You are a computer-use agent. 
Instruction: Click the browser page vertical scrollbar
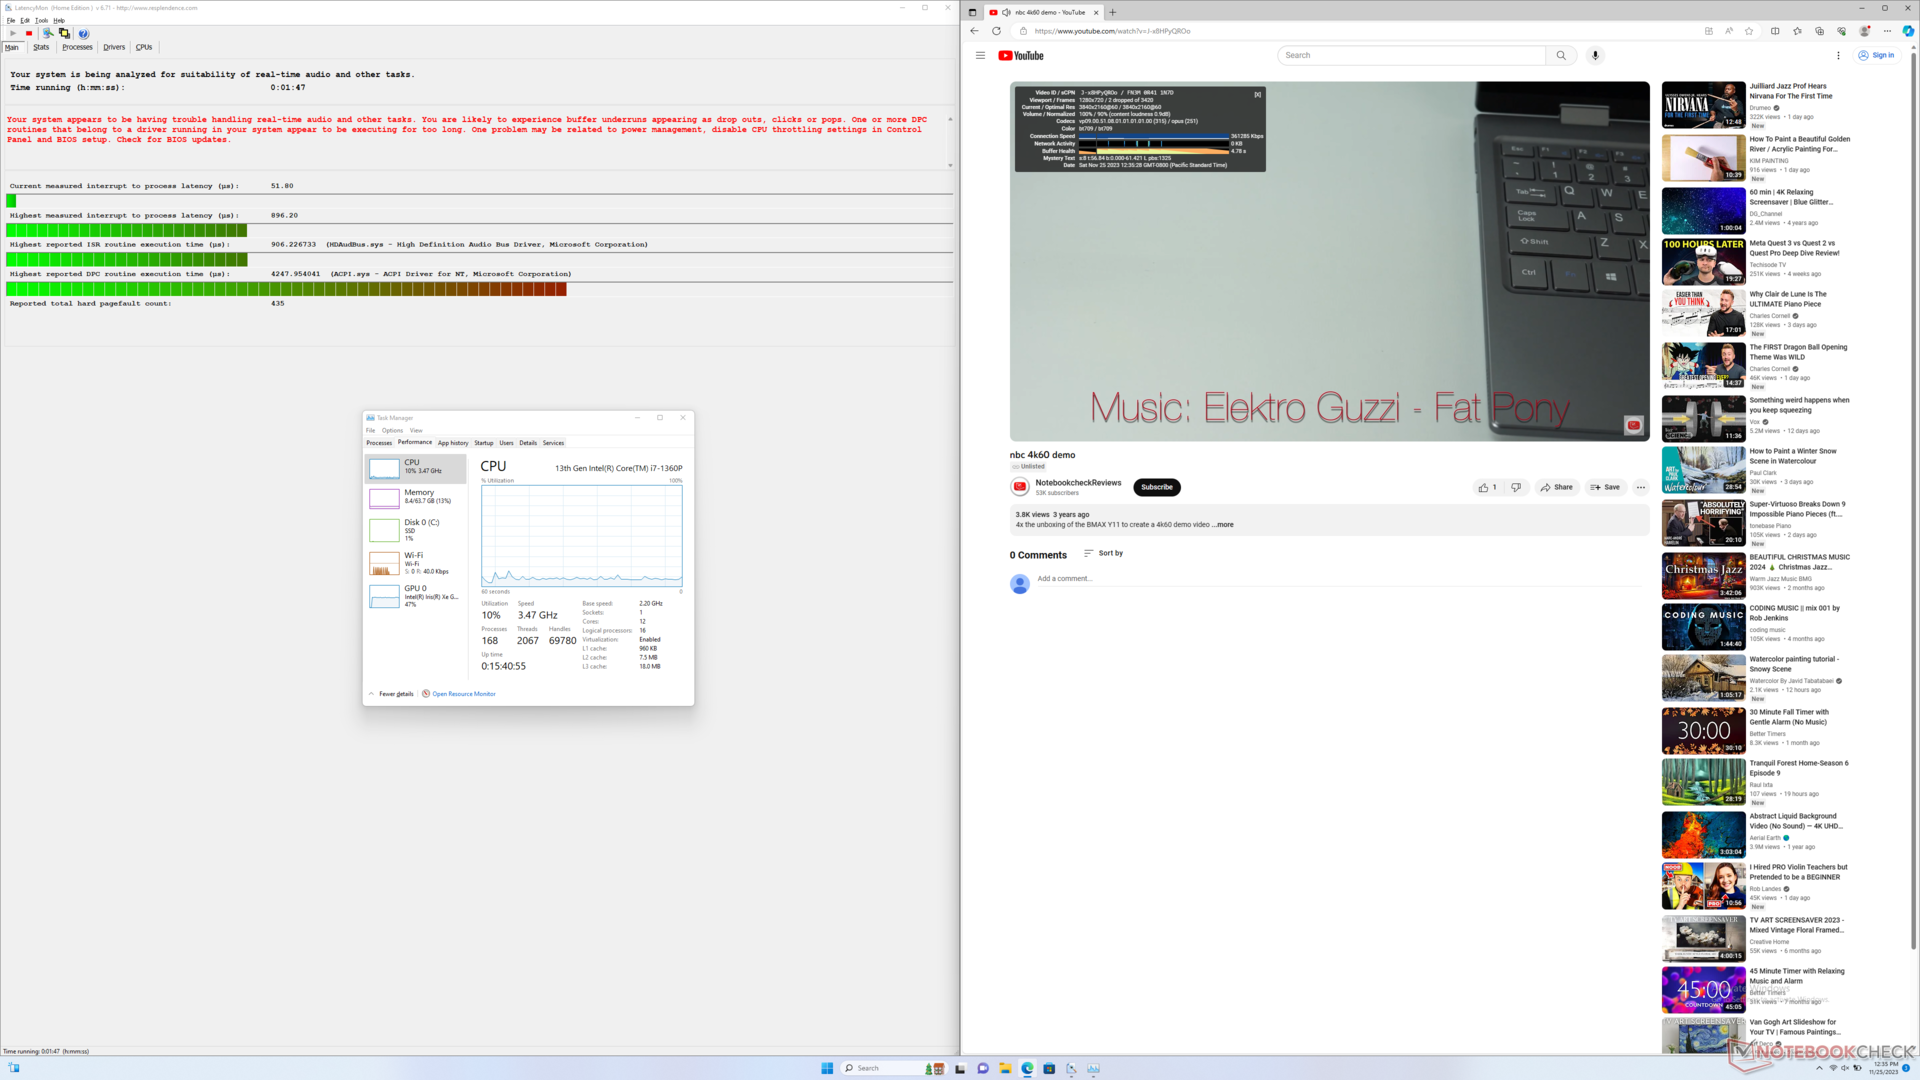1913,500
